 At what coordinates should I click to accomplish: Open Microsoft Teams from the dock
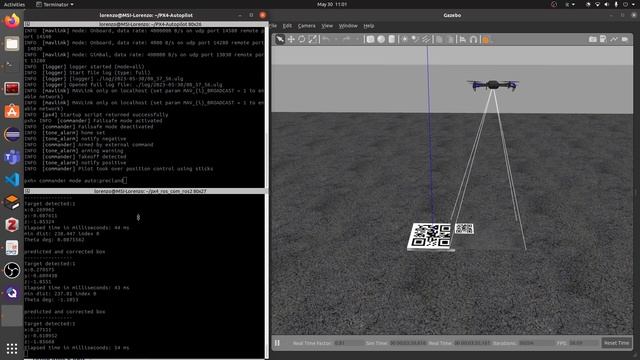[x=12, y=157]
